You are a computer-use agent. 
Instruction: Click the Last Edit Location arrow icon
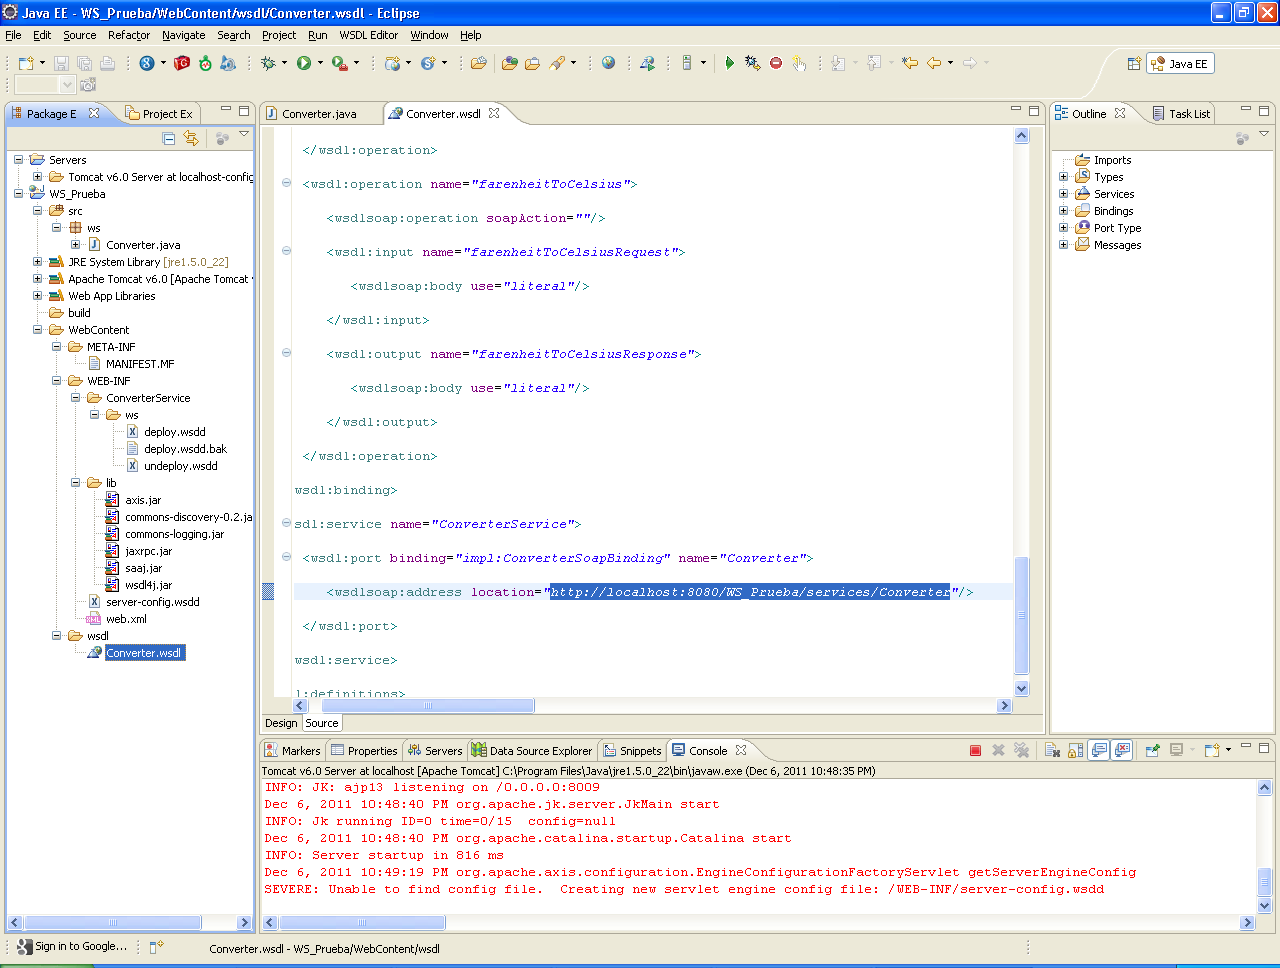(x=910, y=63)
